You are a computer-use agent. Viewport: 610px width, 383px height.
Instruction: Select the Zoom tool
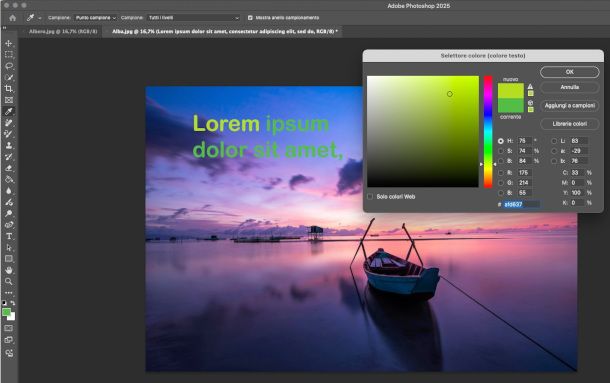[x=9, y=281]
